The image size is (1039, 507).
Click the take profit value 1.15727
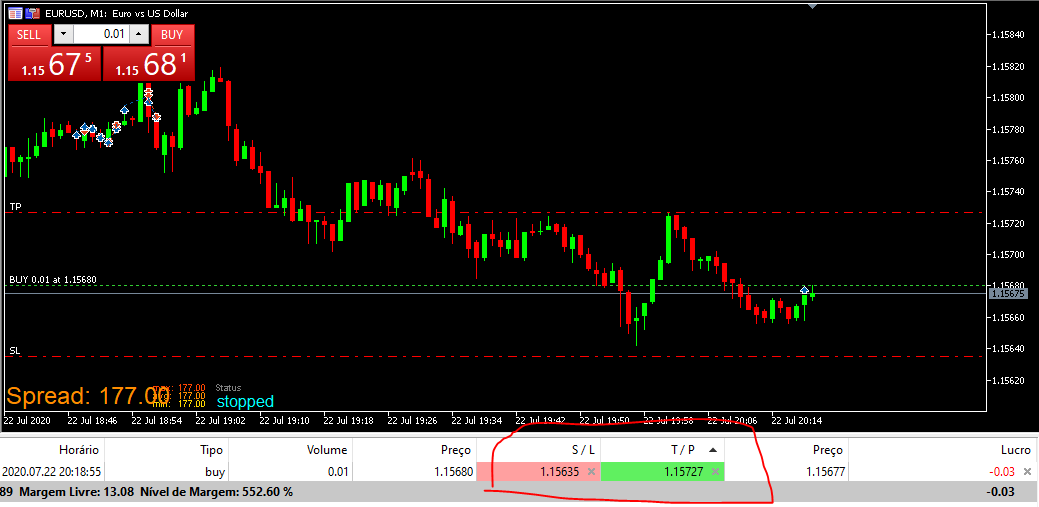coord(684,472)
